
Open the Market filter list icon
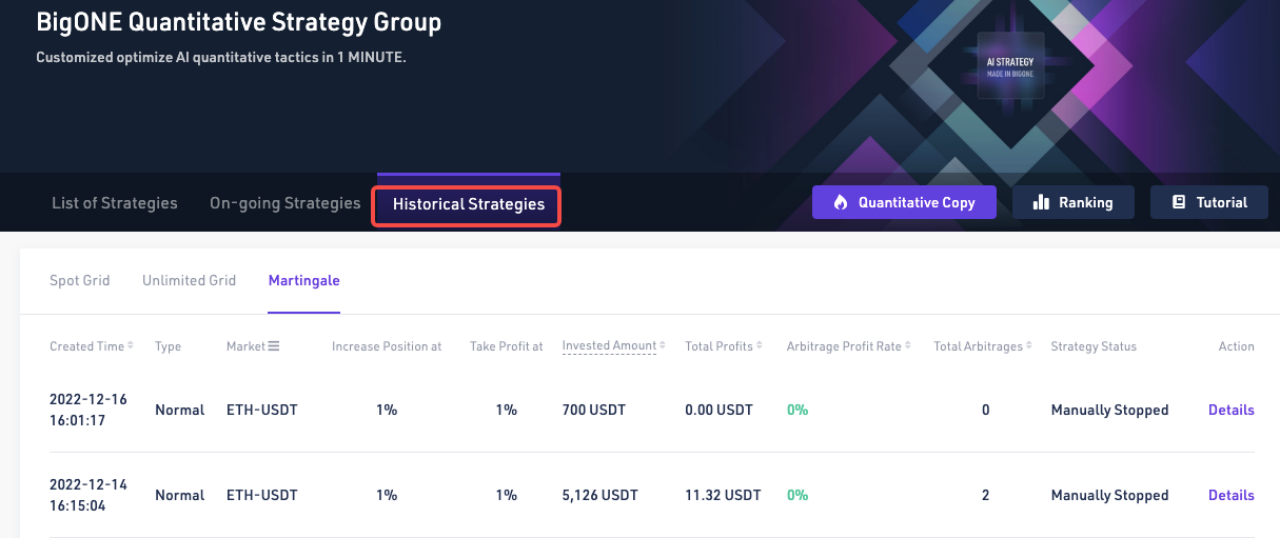click(274, 346)
